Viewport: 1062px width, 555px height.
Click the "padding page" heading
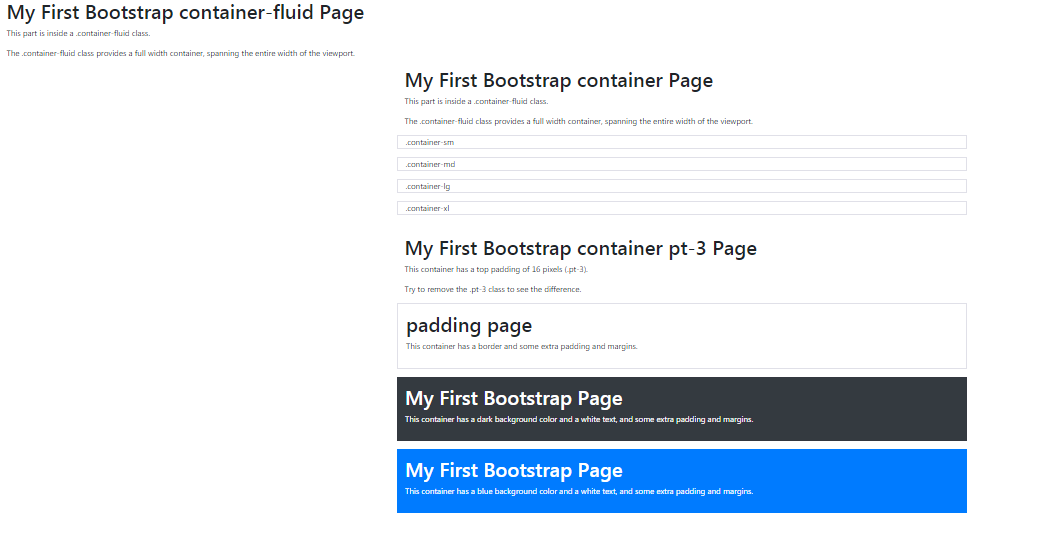pos(469,326)
